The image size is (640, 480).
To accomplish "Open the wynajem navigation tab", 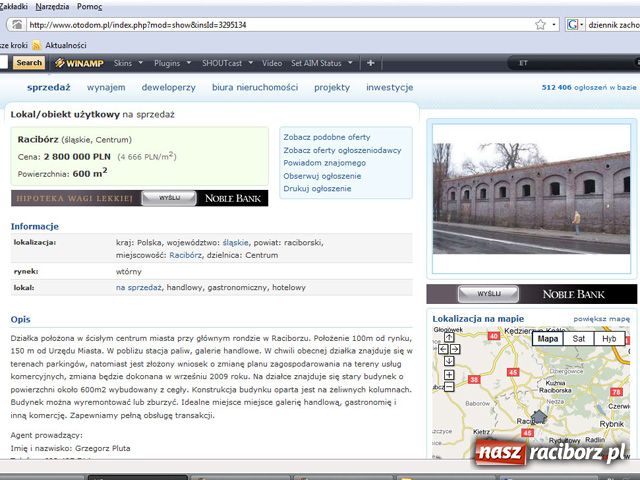I will 106,87.
